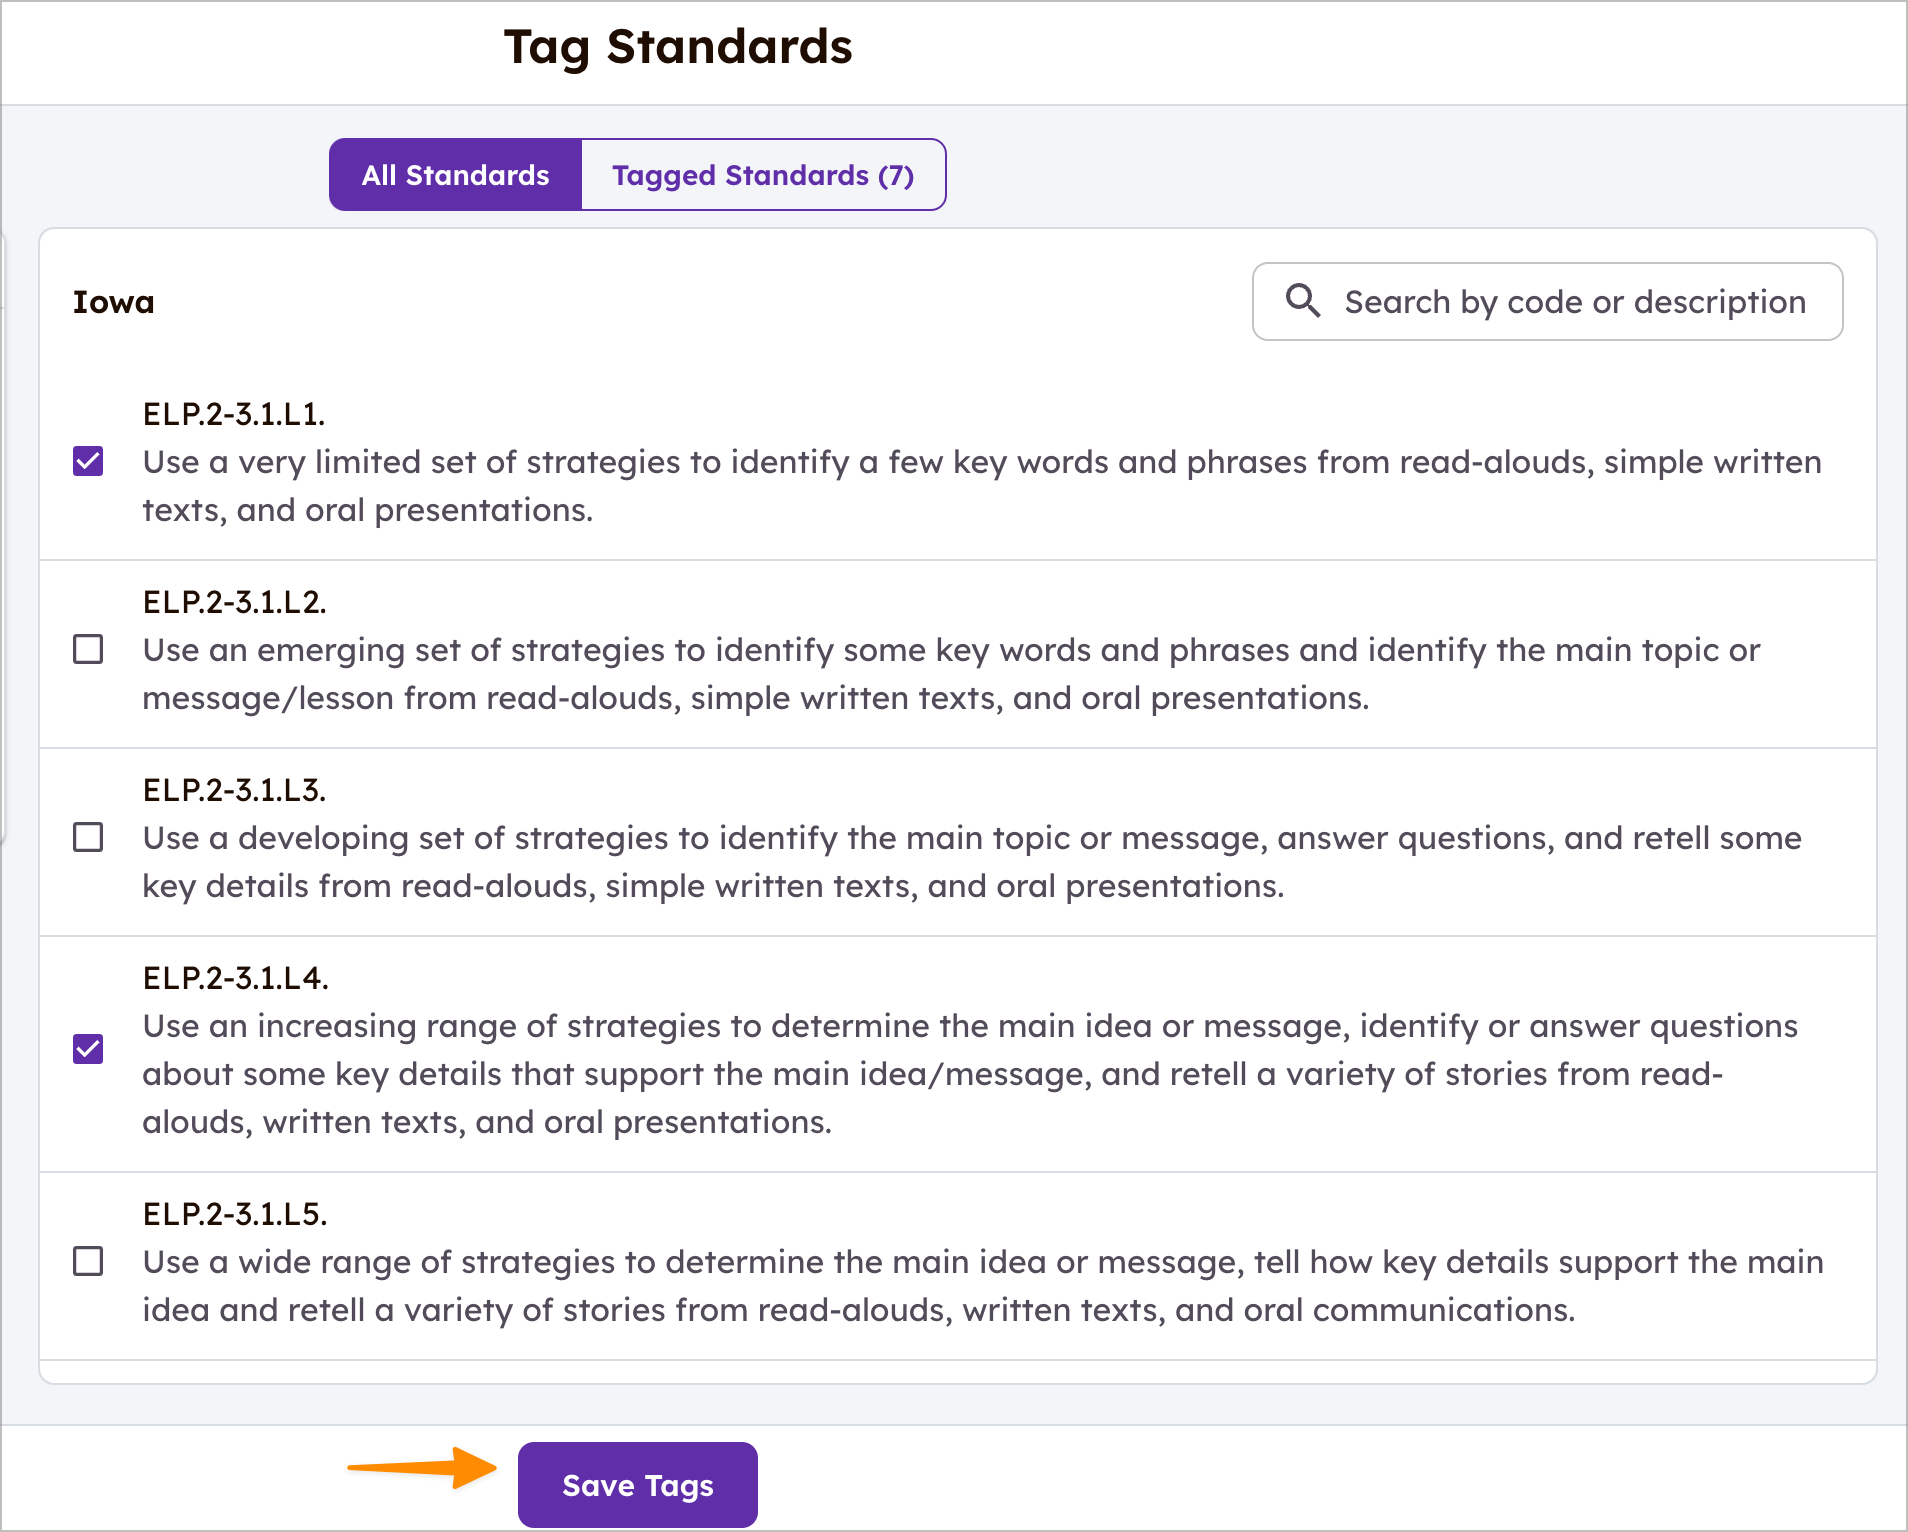The width and height of the screenshot is (1908, 1532).
Task: Click the Iowa section heading
Action: coord(114,302)
